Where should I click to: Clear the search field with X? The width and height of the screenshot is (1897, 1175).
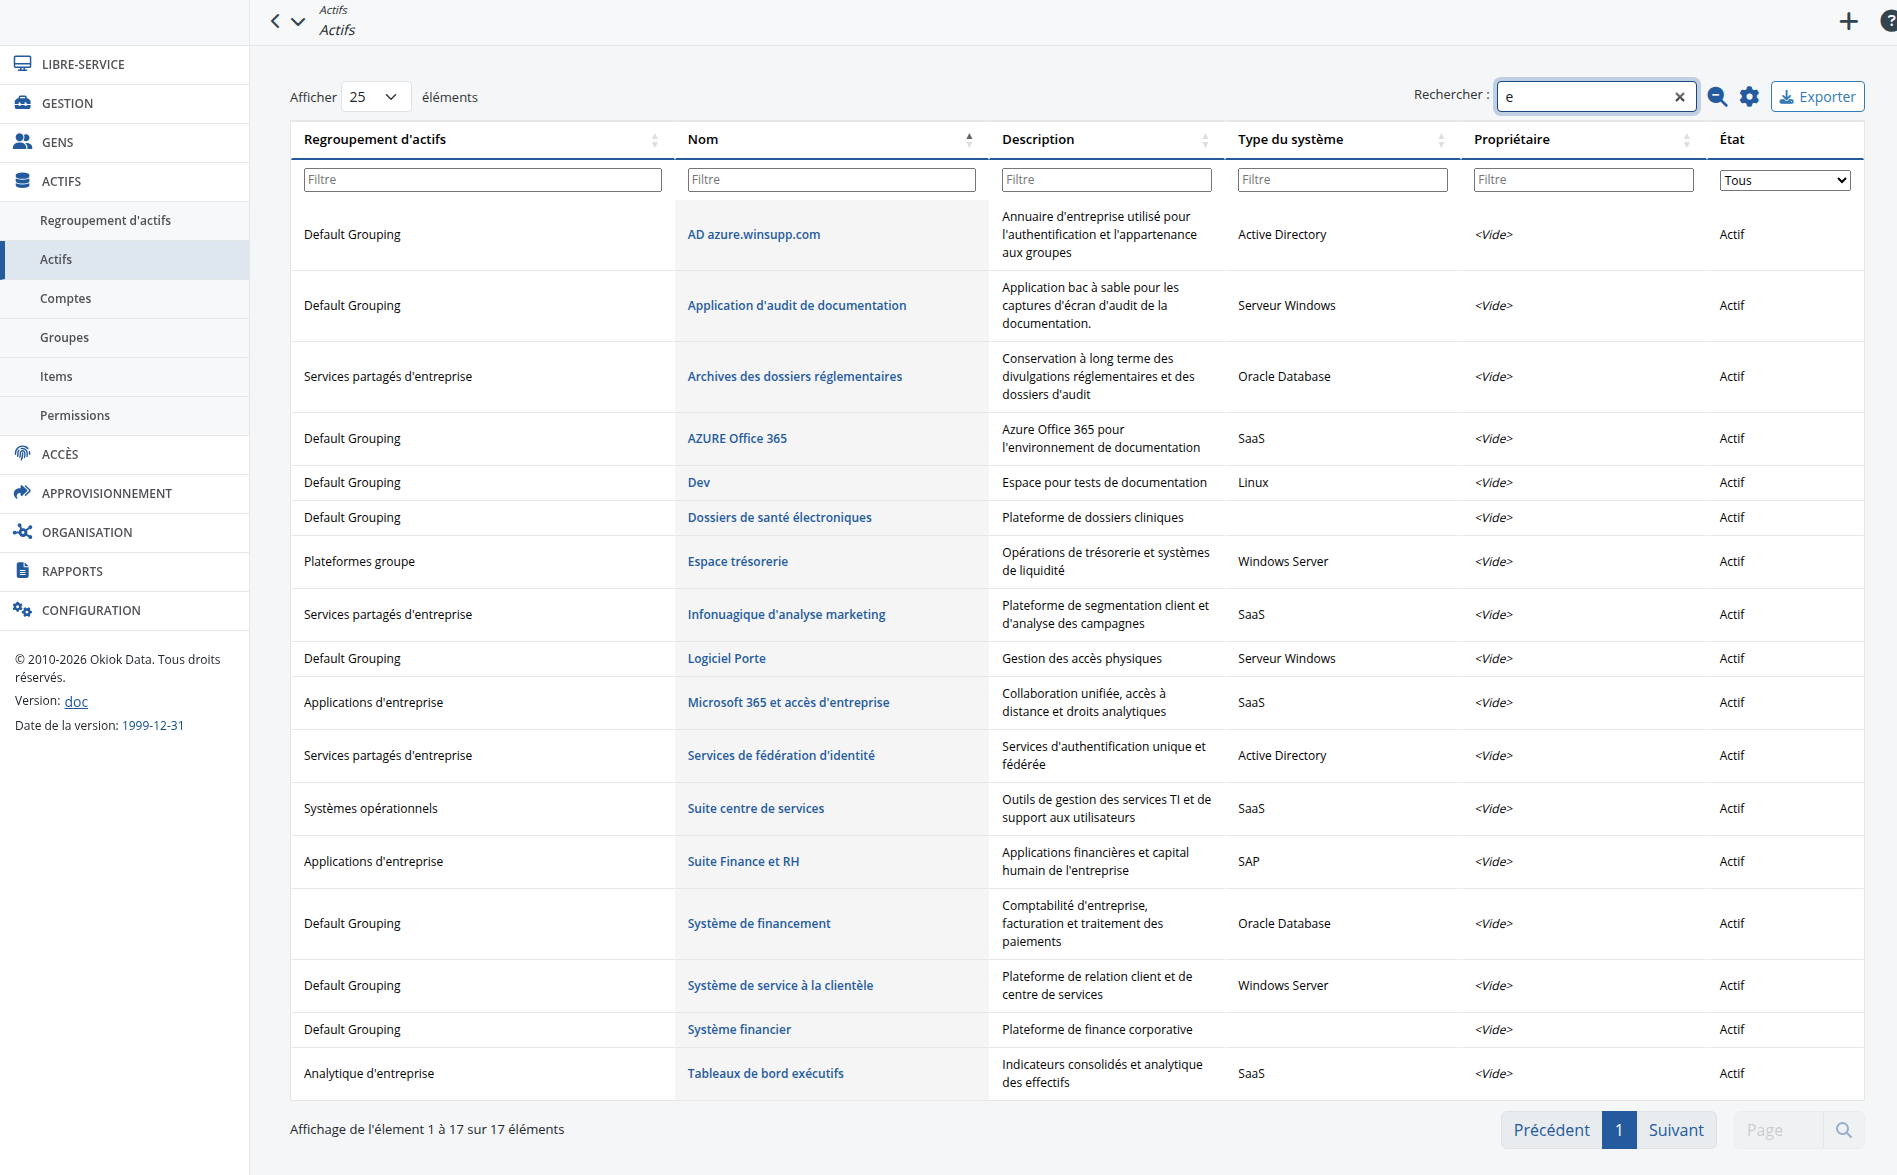pyautogui.click(x=1680, y=97)
